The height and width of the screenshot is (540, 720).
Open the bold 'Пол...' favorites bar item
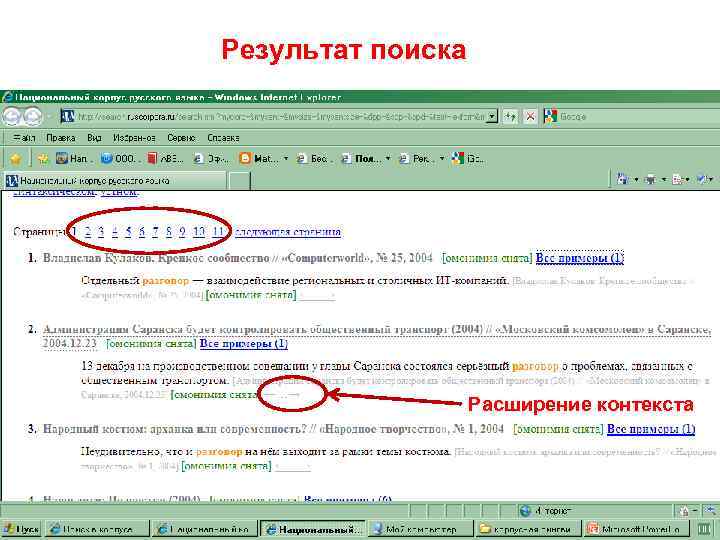click(x=361, y=158)
